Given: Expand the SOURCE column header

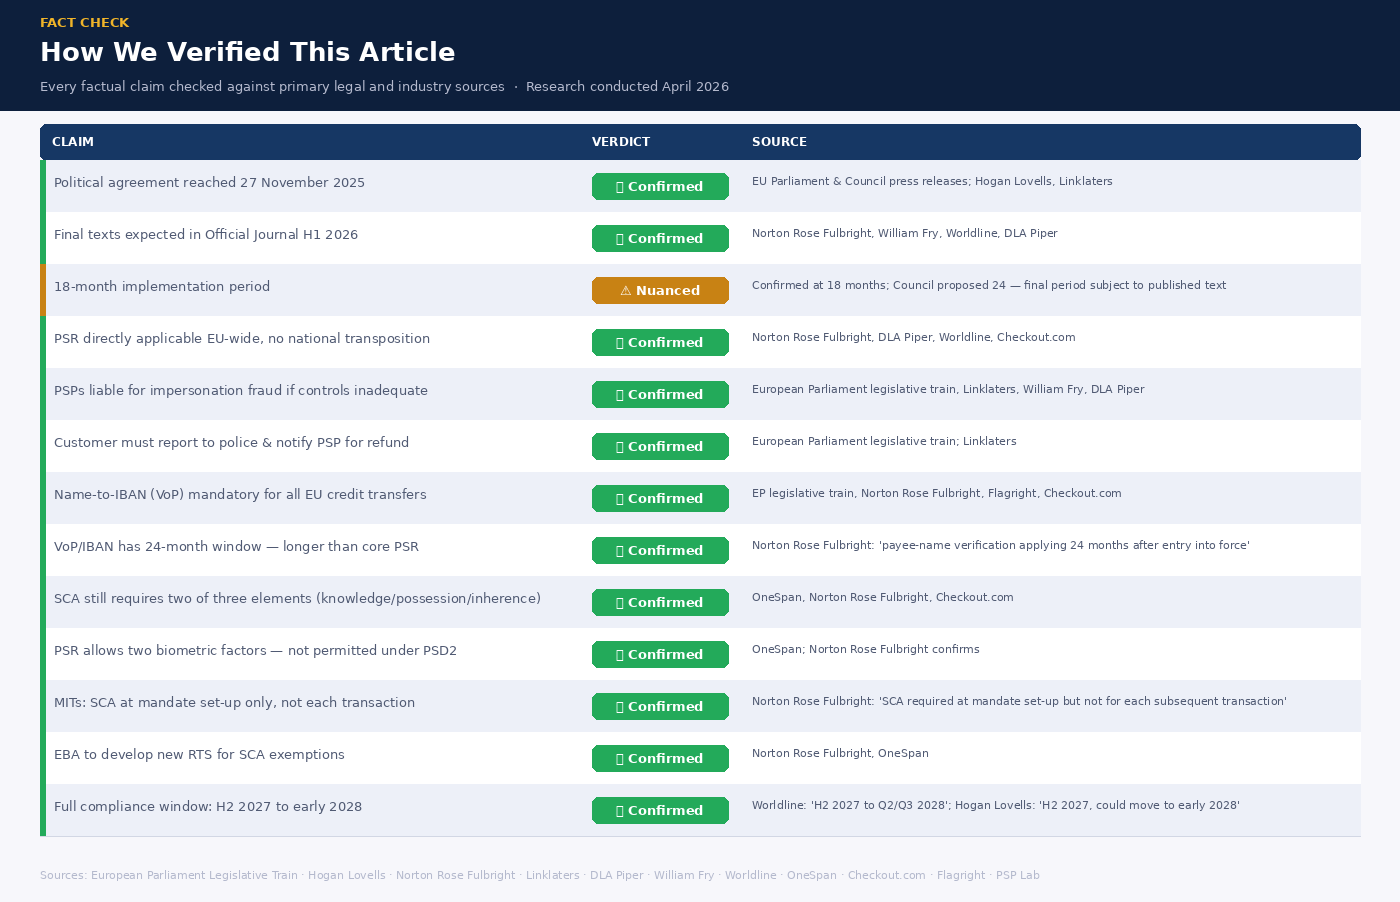Looking at the screenshot, I should 779,142.
